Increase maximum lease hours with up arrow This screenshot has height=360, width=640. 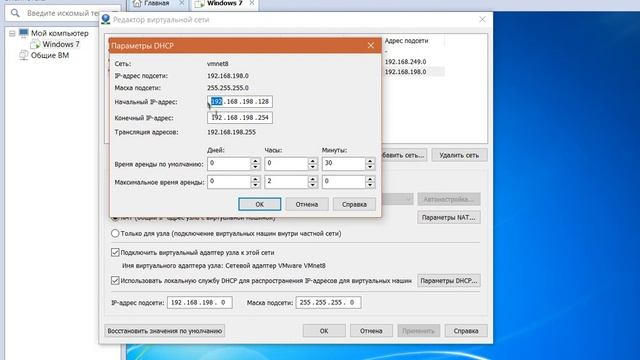click(x=313, y=179)
